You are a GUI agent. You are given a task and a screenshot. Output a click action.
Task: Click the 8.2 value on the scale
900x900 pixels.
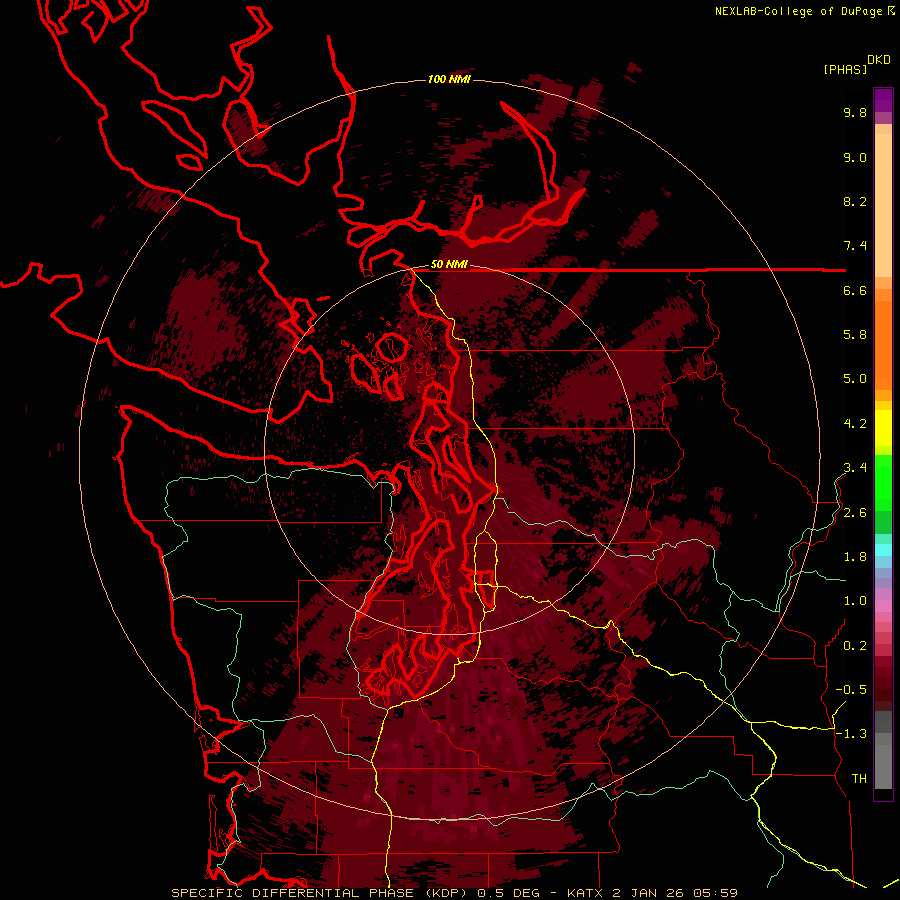[x=855, y=202]
